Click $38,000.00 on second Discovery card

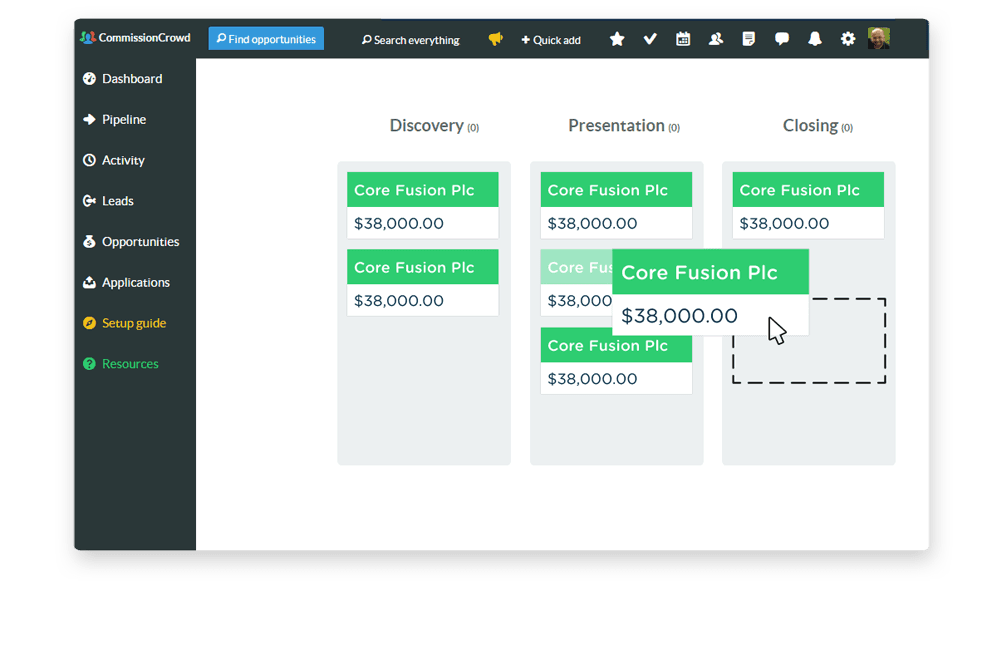399,301
